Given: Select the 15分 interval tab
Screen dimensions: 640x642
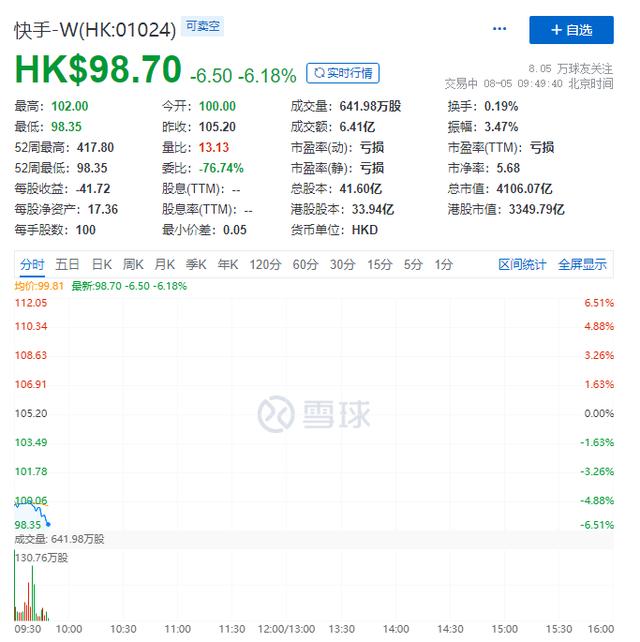Looking at the screenshot, I should pos(380,264).
